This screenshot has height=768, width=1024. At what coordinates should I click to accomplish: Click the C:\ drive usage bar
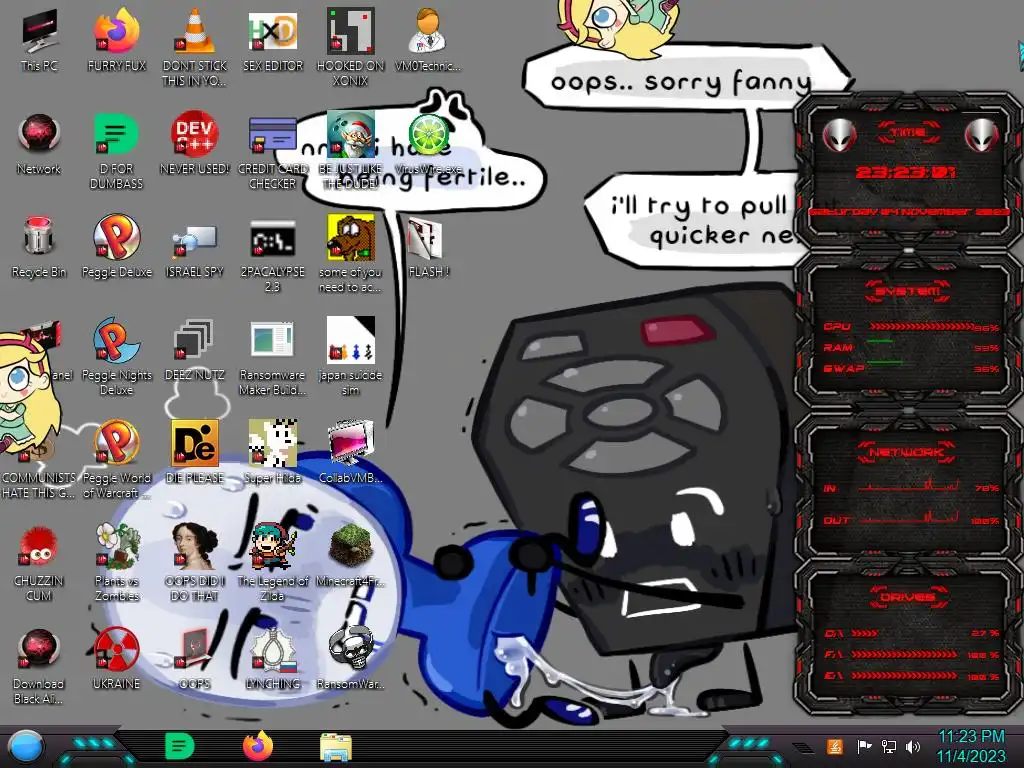click(x=865, y=633)
